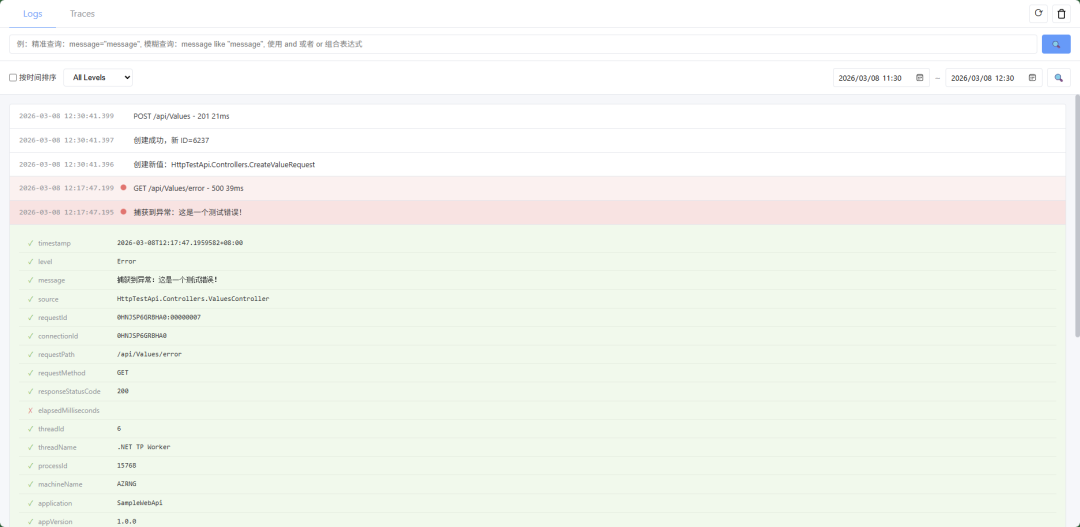The width and height of the screenshot is (1080, 527).
Task: Click timestamp value 2026-03-08T12:17:47.1959582+08:00
Action: (x=180, y=243)
